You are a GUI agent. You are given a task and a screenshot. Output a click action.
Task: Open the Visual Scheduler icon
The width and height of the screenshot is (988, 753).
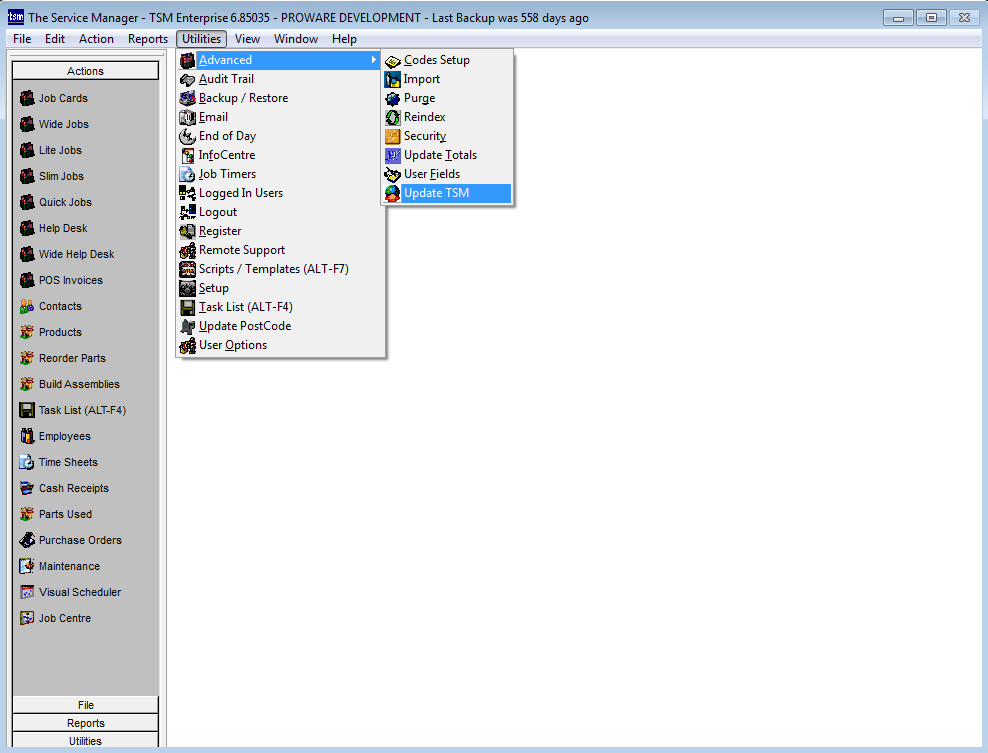(x=27, y=592)
